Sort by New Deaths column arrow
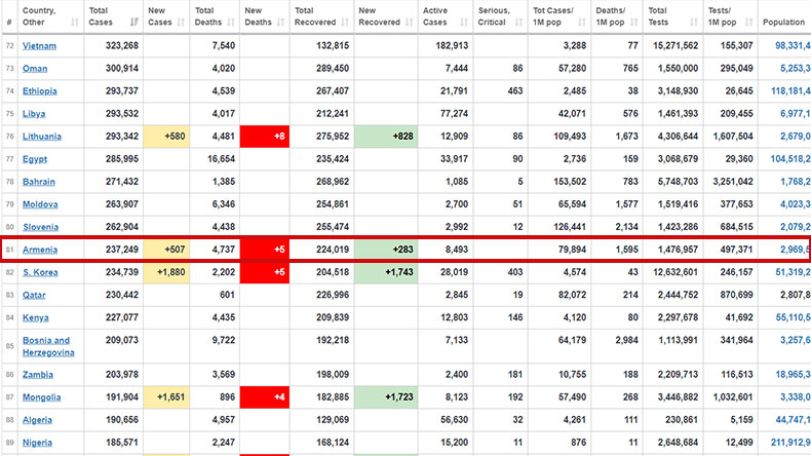 [x=281, y=22]
